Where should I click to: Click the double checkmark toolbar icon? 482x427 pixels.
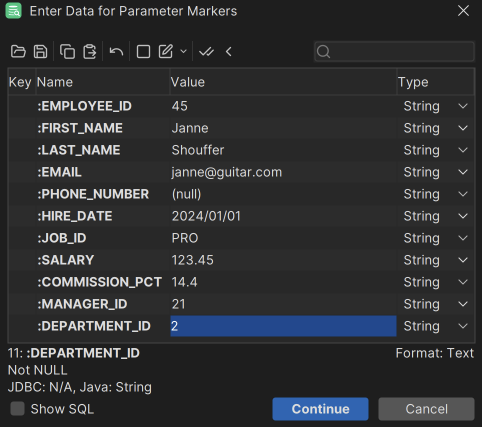206,52
